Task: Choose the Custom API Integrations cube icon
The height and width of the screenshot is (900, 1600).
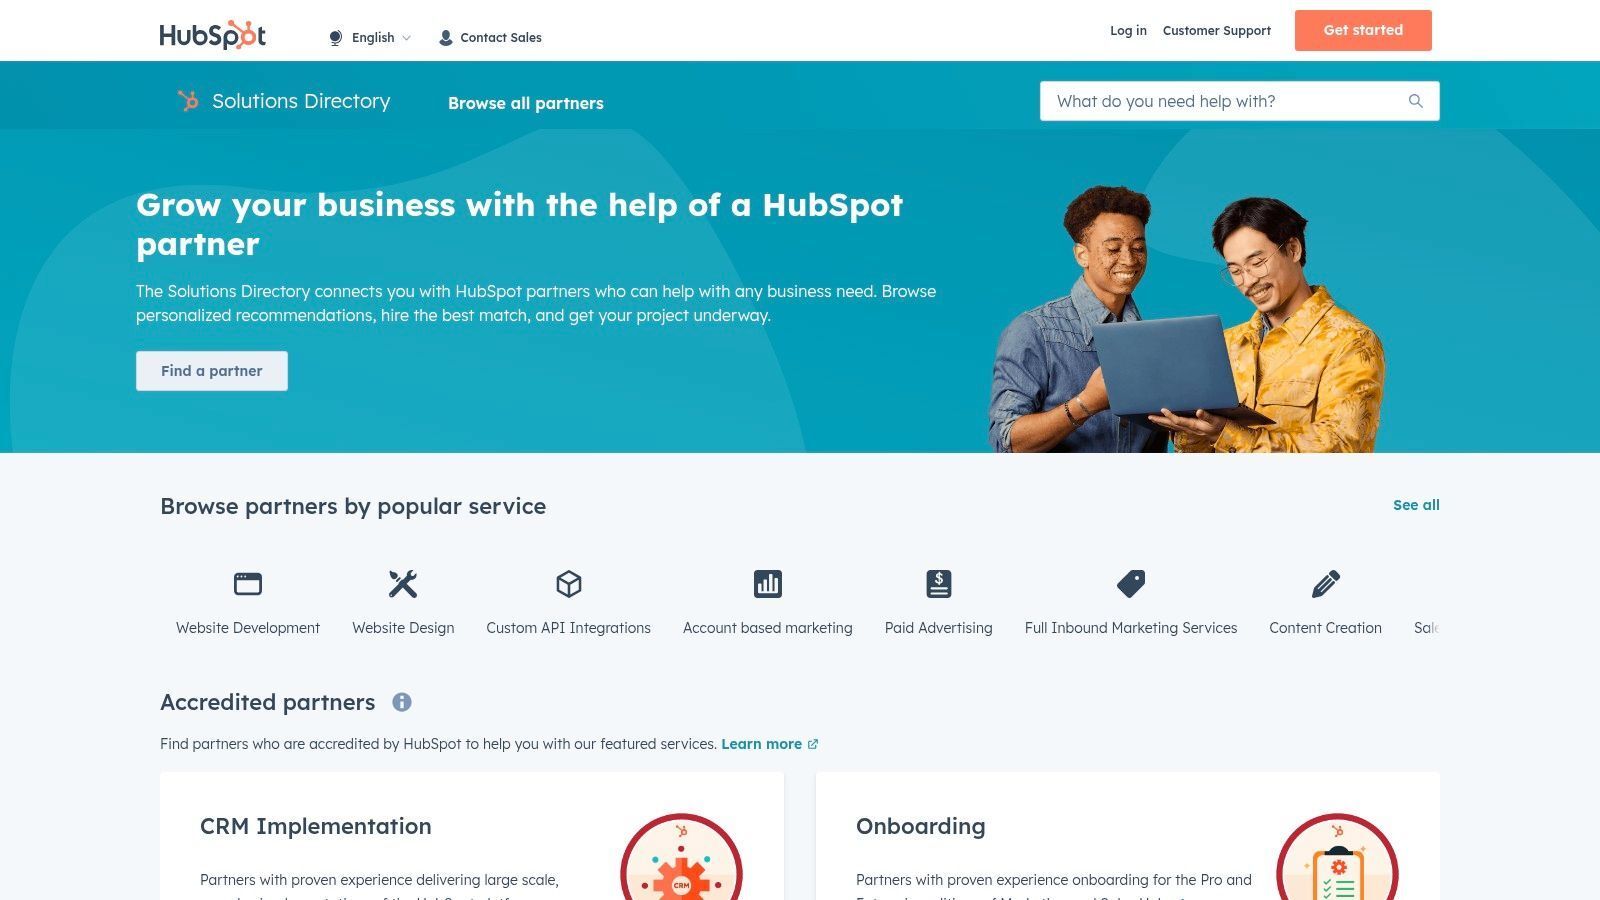Action: pyautogui.click(x=569, y=583)
